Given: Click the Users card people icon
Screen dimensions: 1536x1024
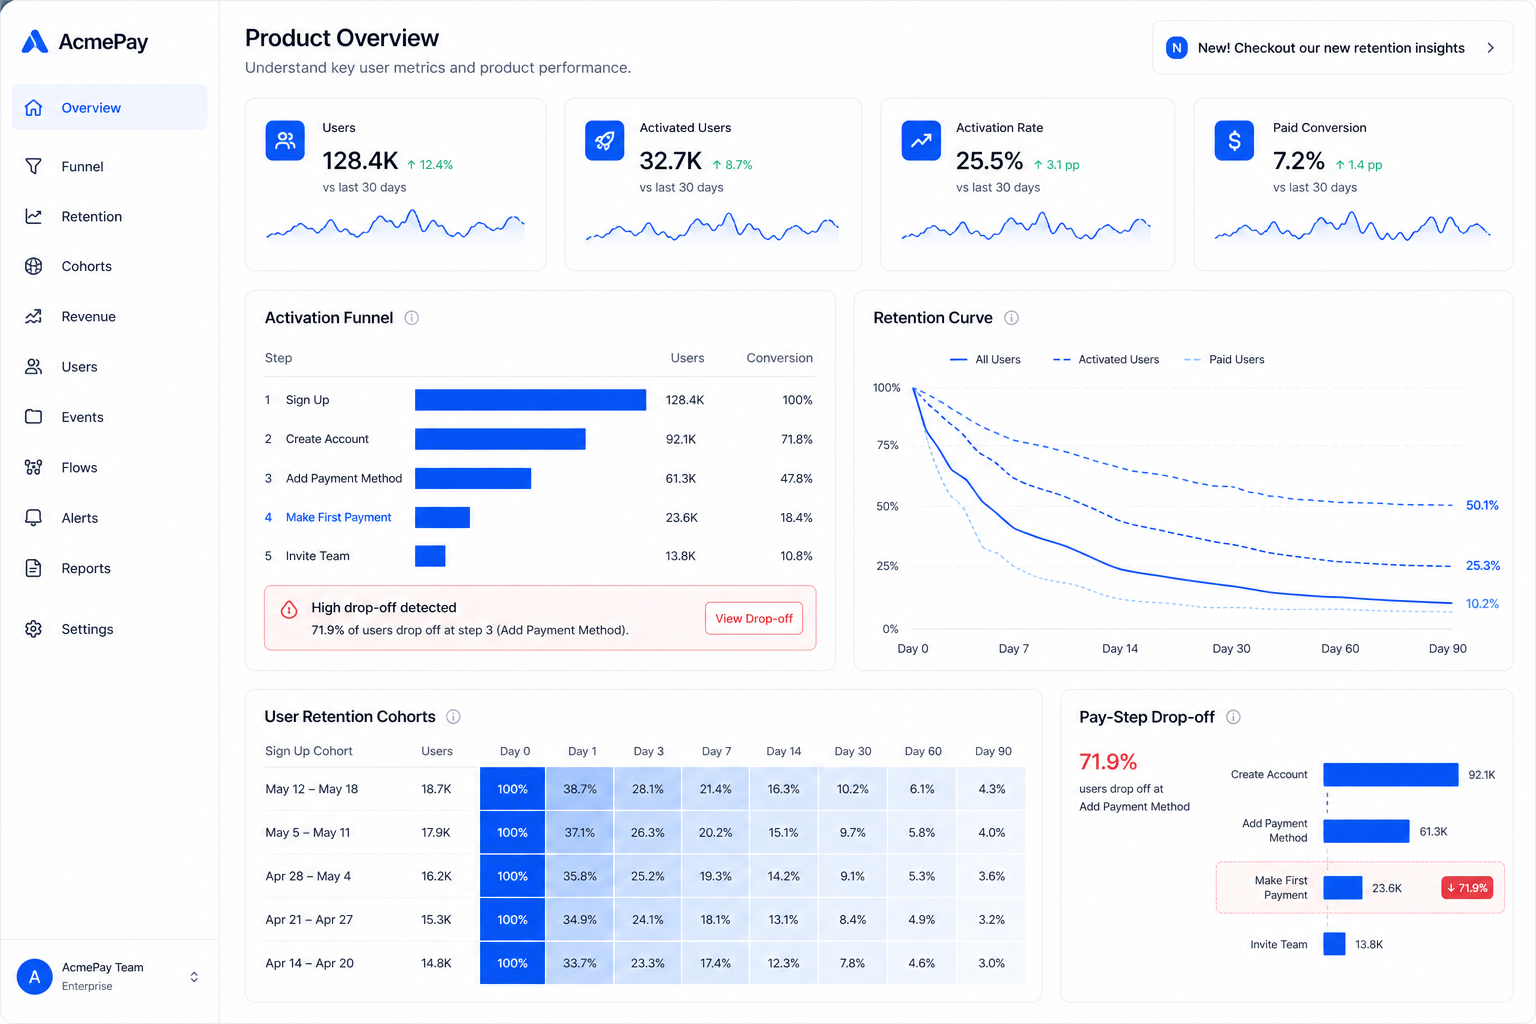Looking at the screenshot, I should 285,141.
